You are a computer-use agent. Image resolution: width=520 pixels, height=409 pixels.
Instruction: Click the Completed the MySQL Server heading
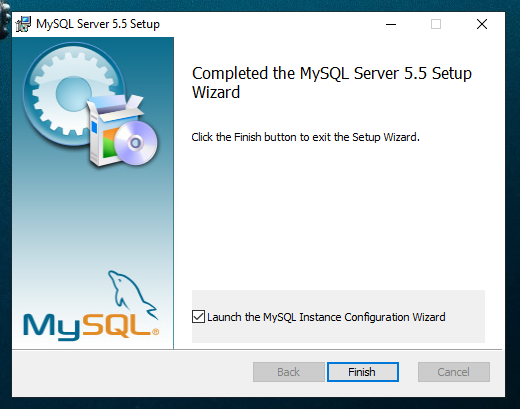coord(332,83)
